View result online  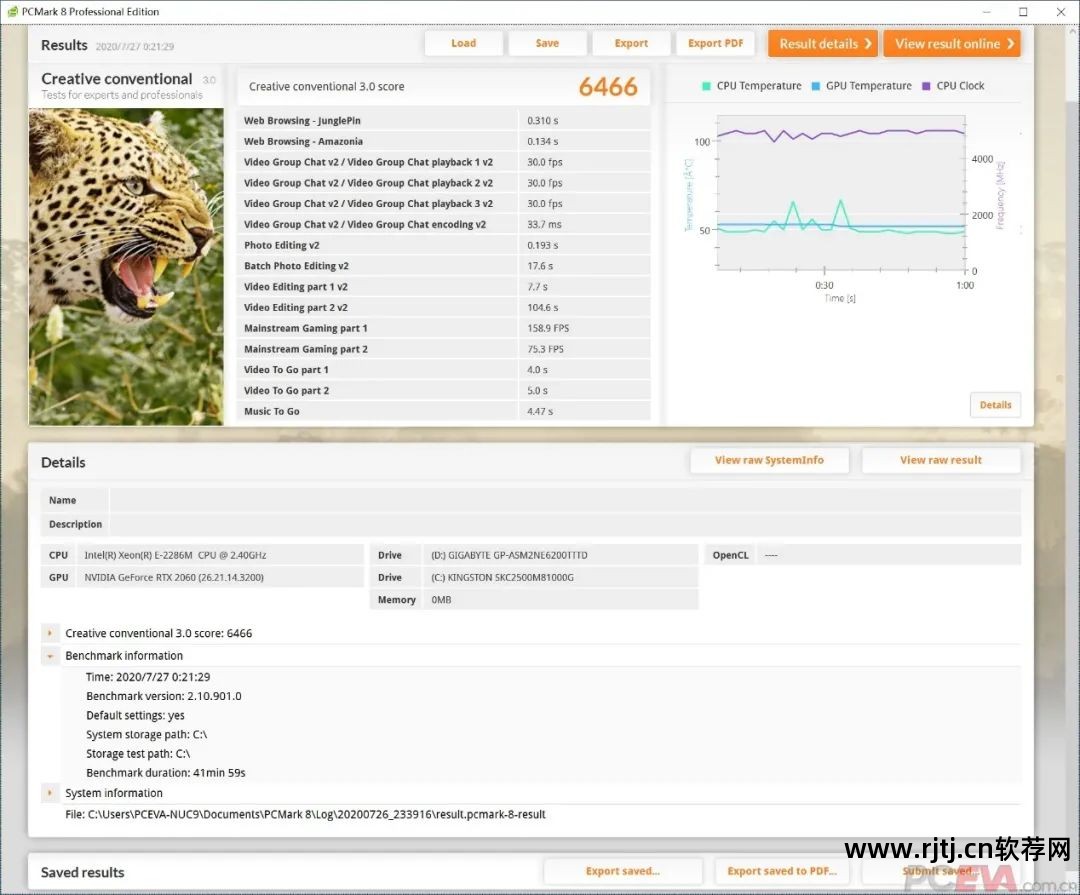click(x=952, y=43)
